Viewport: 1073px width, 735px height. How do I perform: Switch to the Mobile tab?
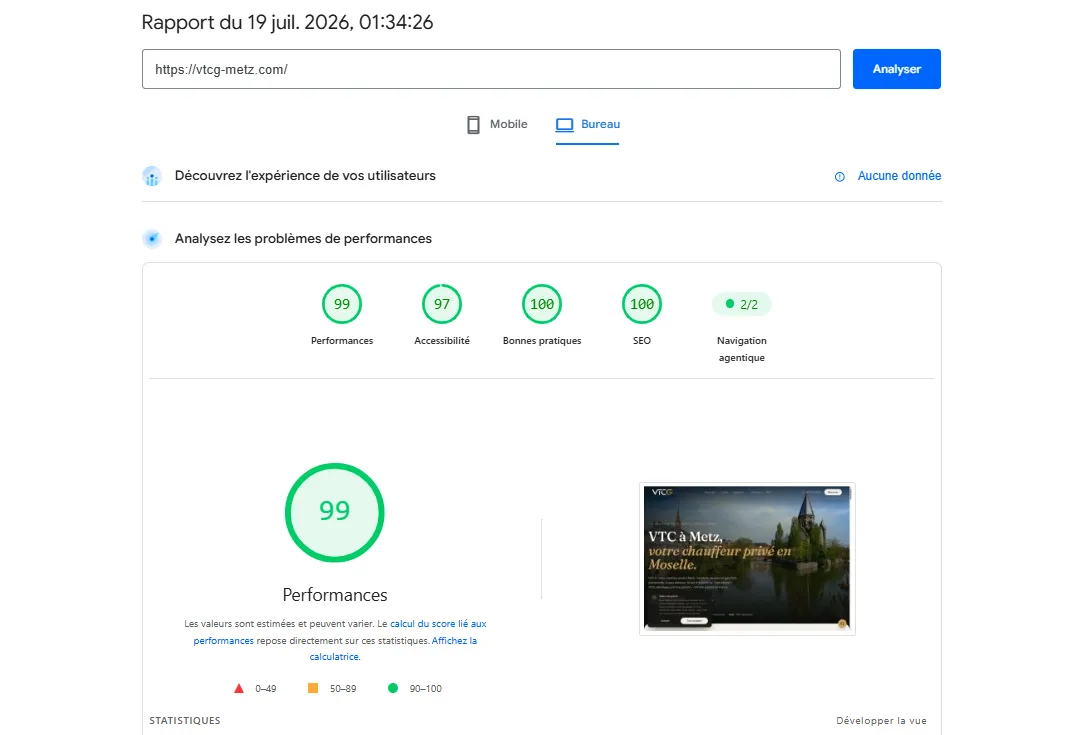pos(497,125)
